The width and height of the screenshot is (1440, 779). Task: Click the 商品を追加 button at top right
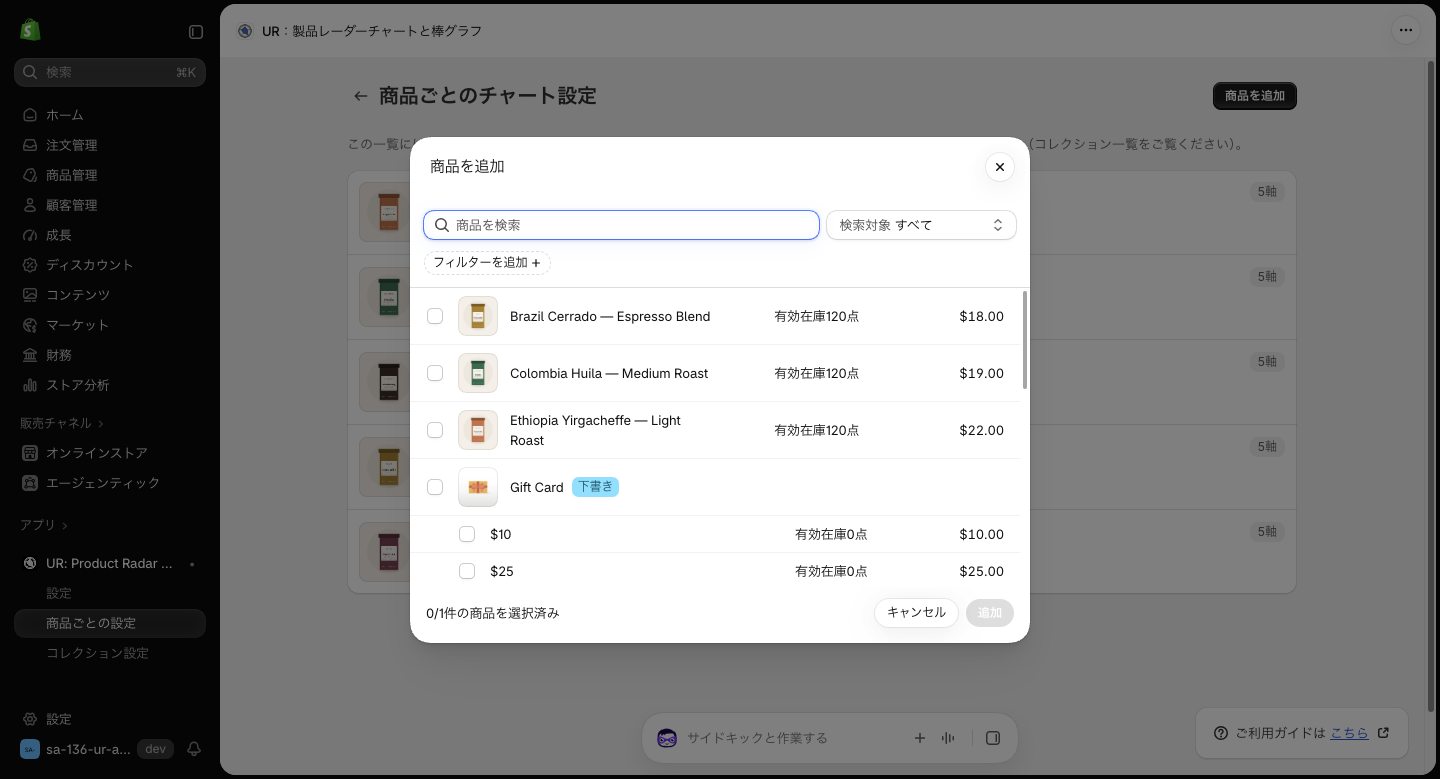1254,96
